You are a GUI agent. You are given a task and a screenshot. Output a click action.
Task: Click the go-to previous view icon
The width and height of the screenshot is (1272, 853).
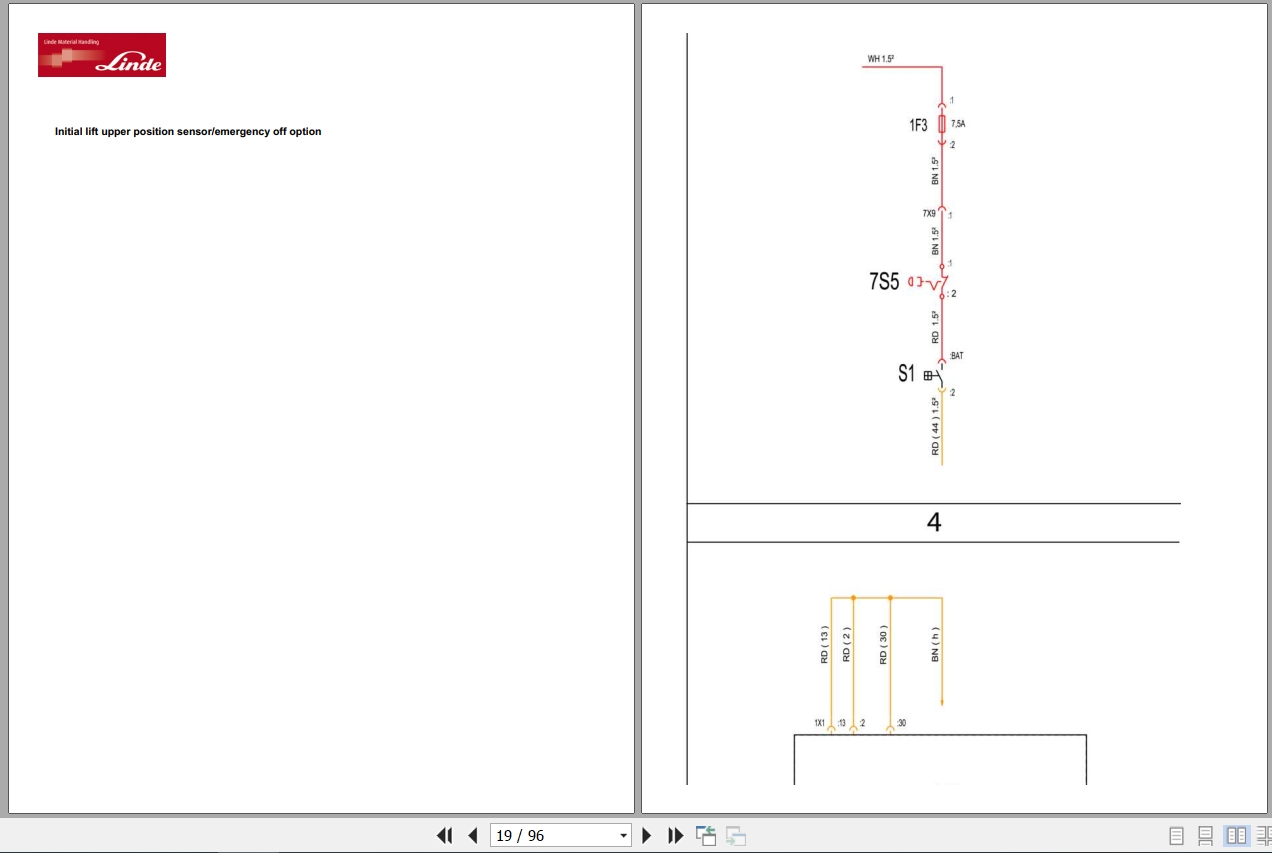(706, 835)
